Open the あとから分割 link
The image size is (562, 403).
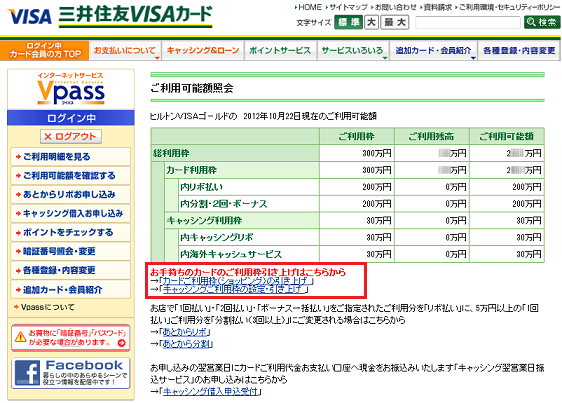pos(186,344)
